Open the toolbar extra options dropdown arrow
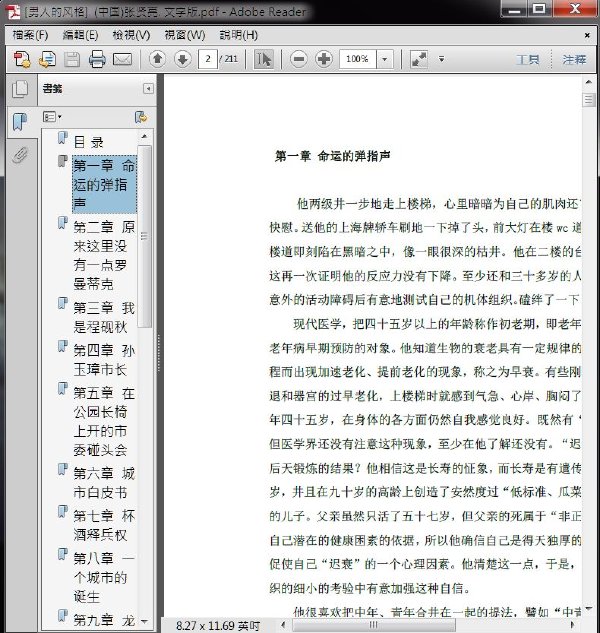This screenshot has height=633, width=600. (x=442, y=59)
